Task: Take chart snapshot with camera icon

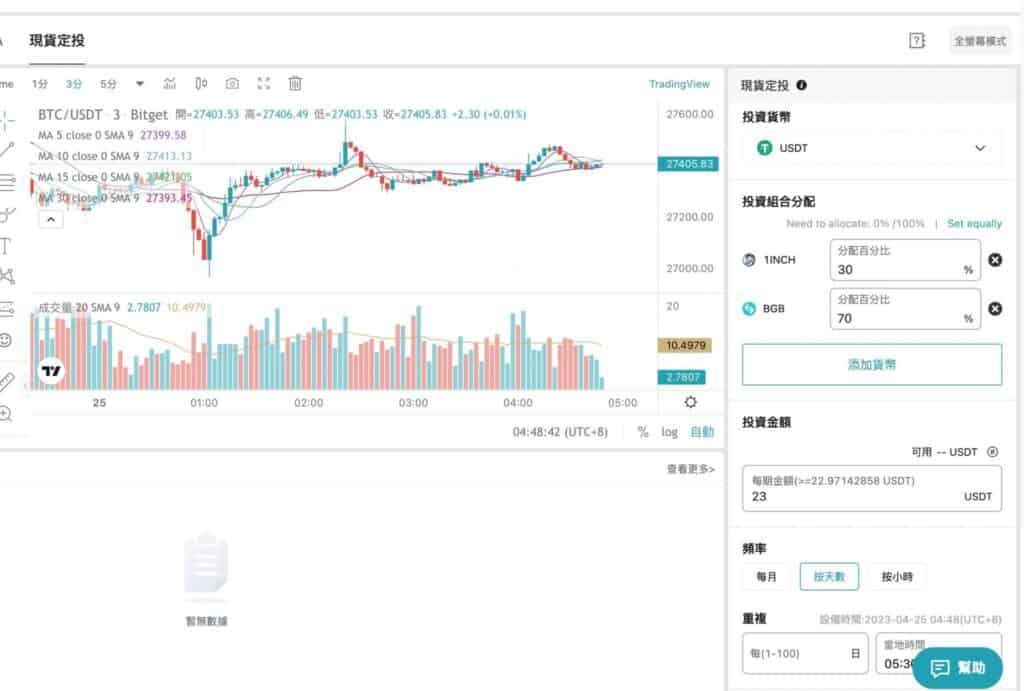Action: click(x=232, y=84)
